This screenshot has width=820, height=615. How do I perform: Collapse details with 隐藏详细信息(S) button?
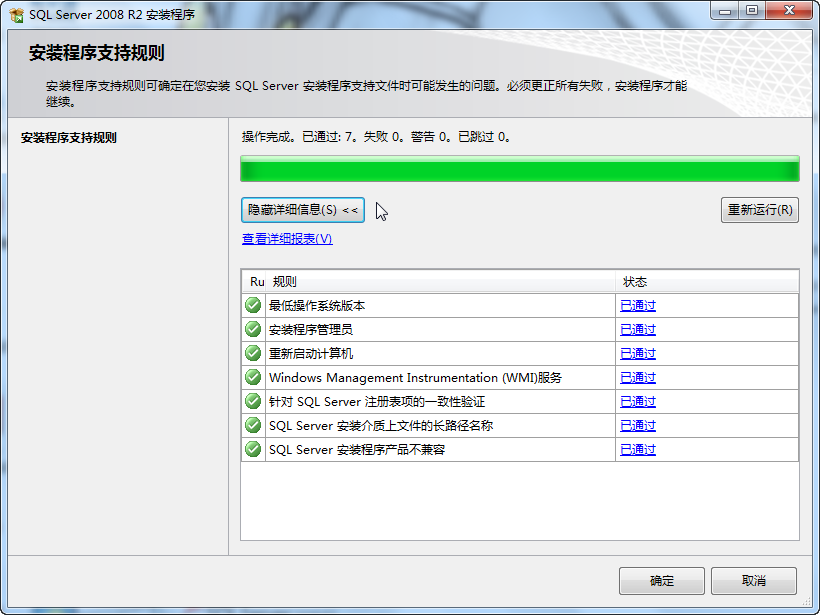click(x=303, y=210)
